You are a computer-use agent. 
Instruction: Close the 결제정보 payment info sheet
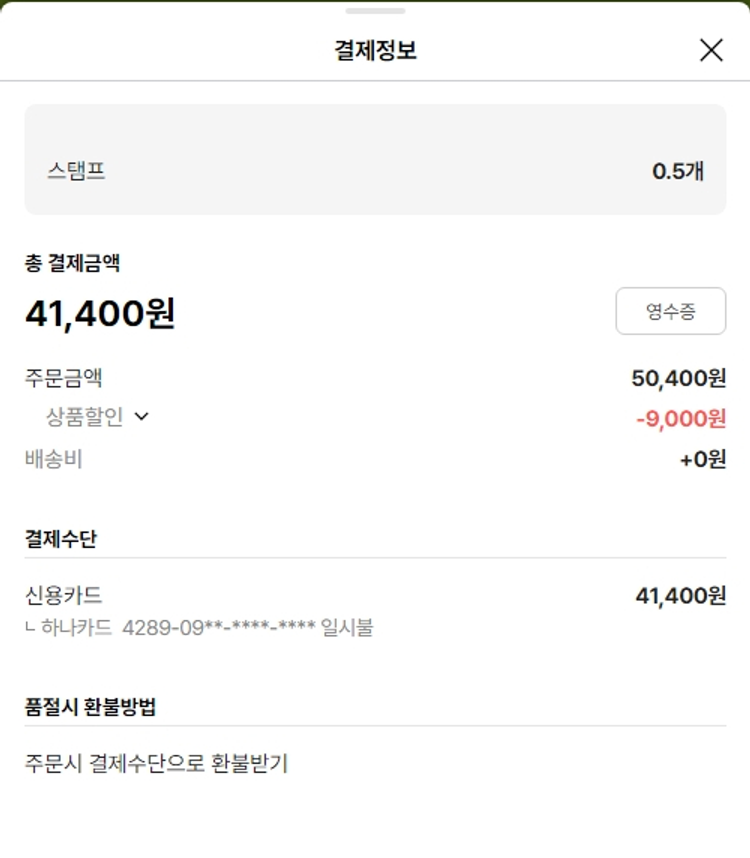(x=711, y=50)
